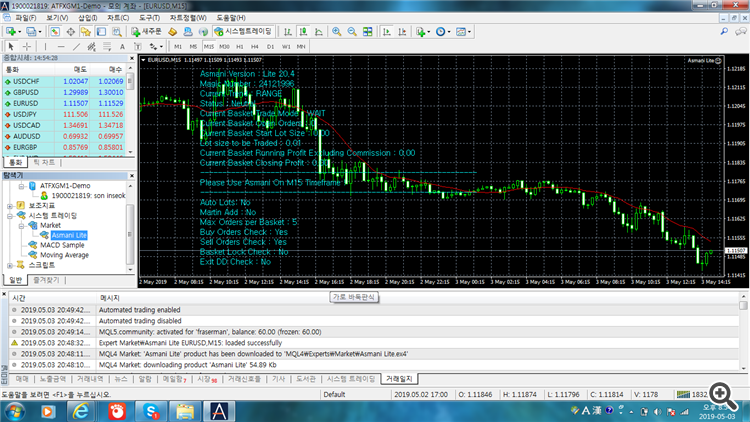Screen dimensions: 750x422
Task: Select the equidistant channel tool
Action: coord(91,46)
